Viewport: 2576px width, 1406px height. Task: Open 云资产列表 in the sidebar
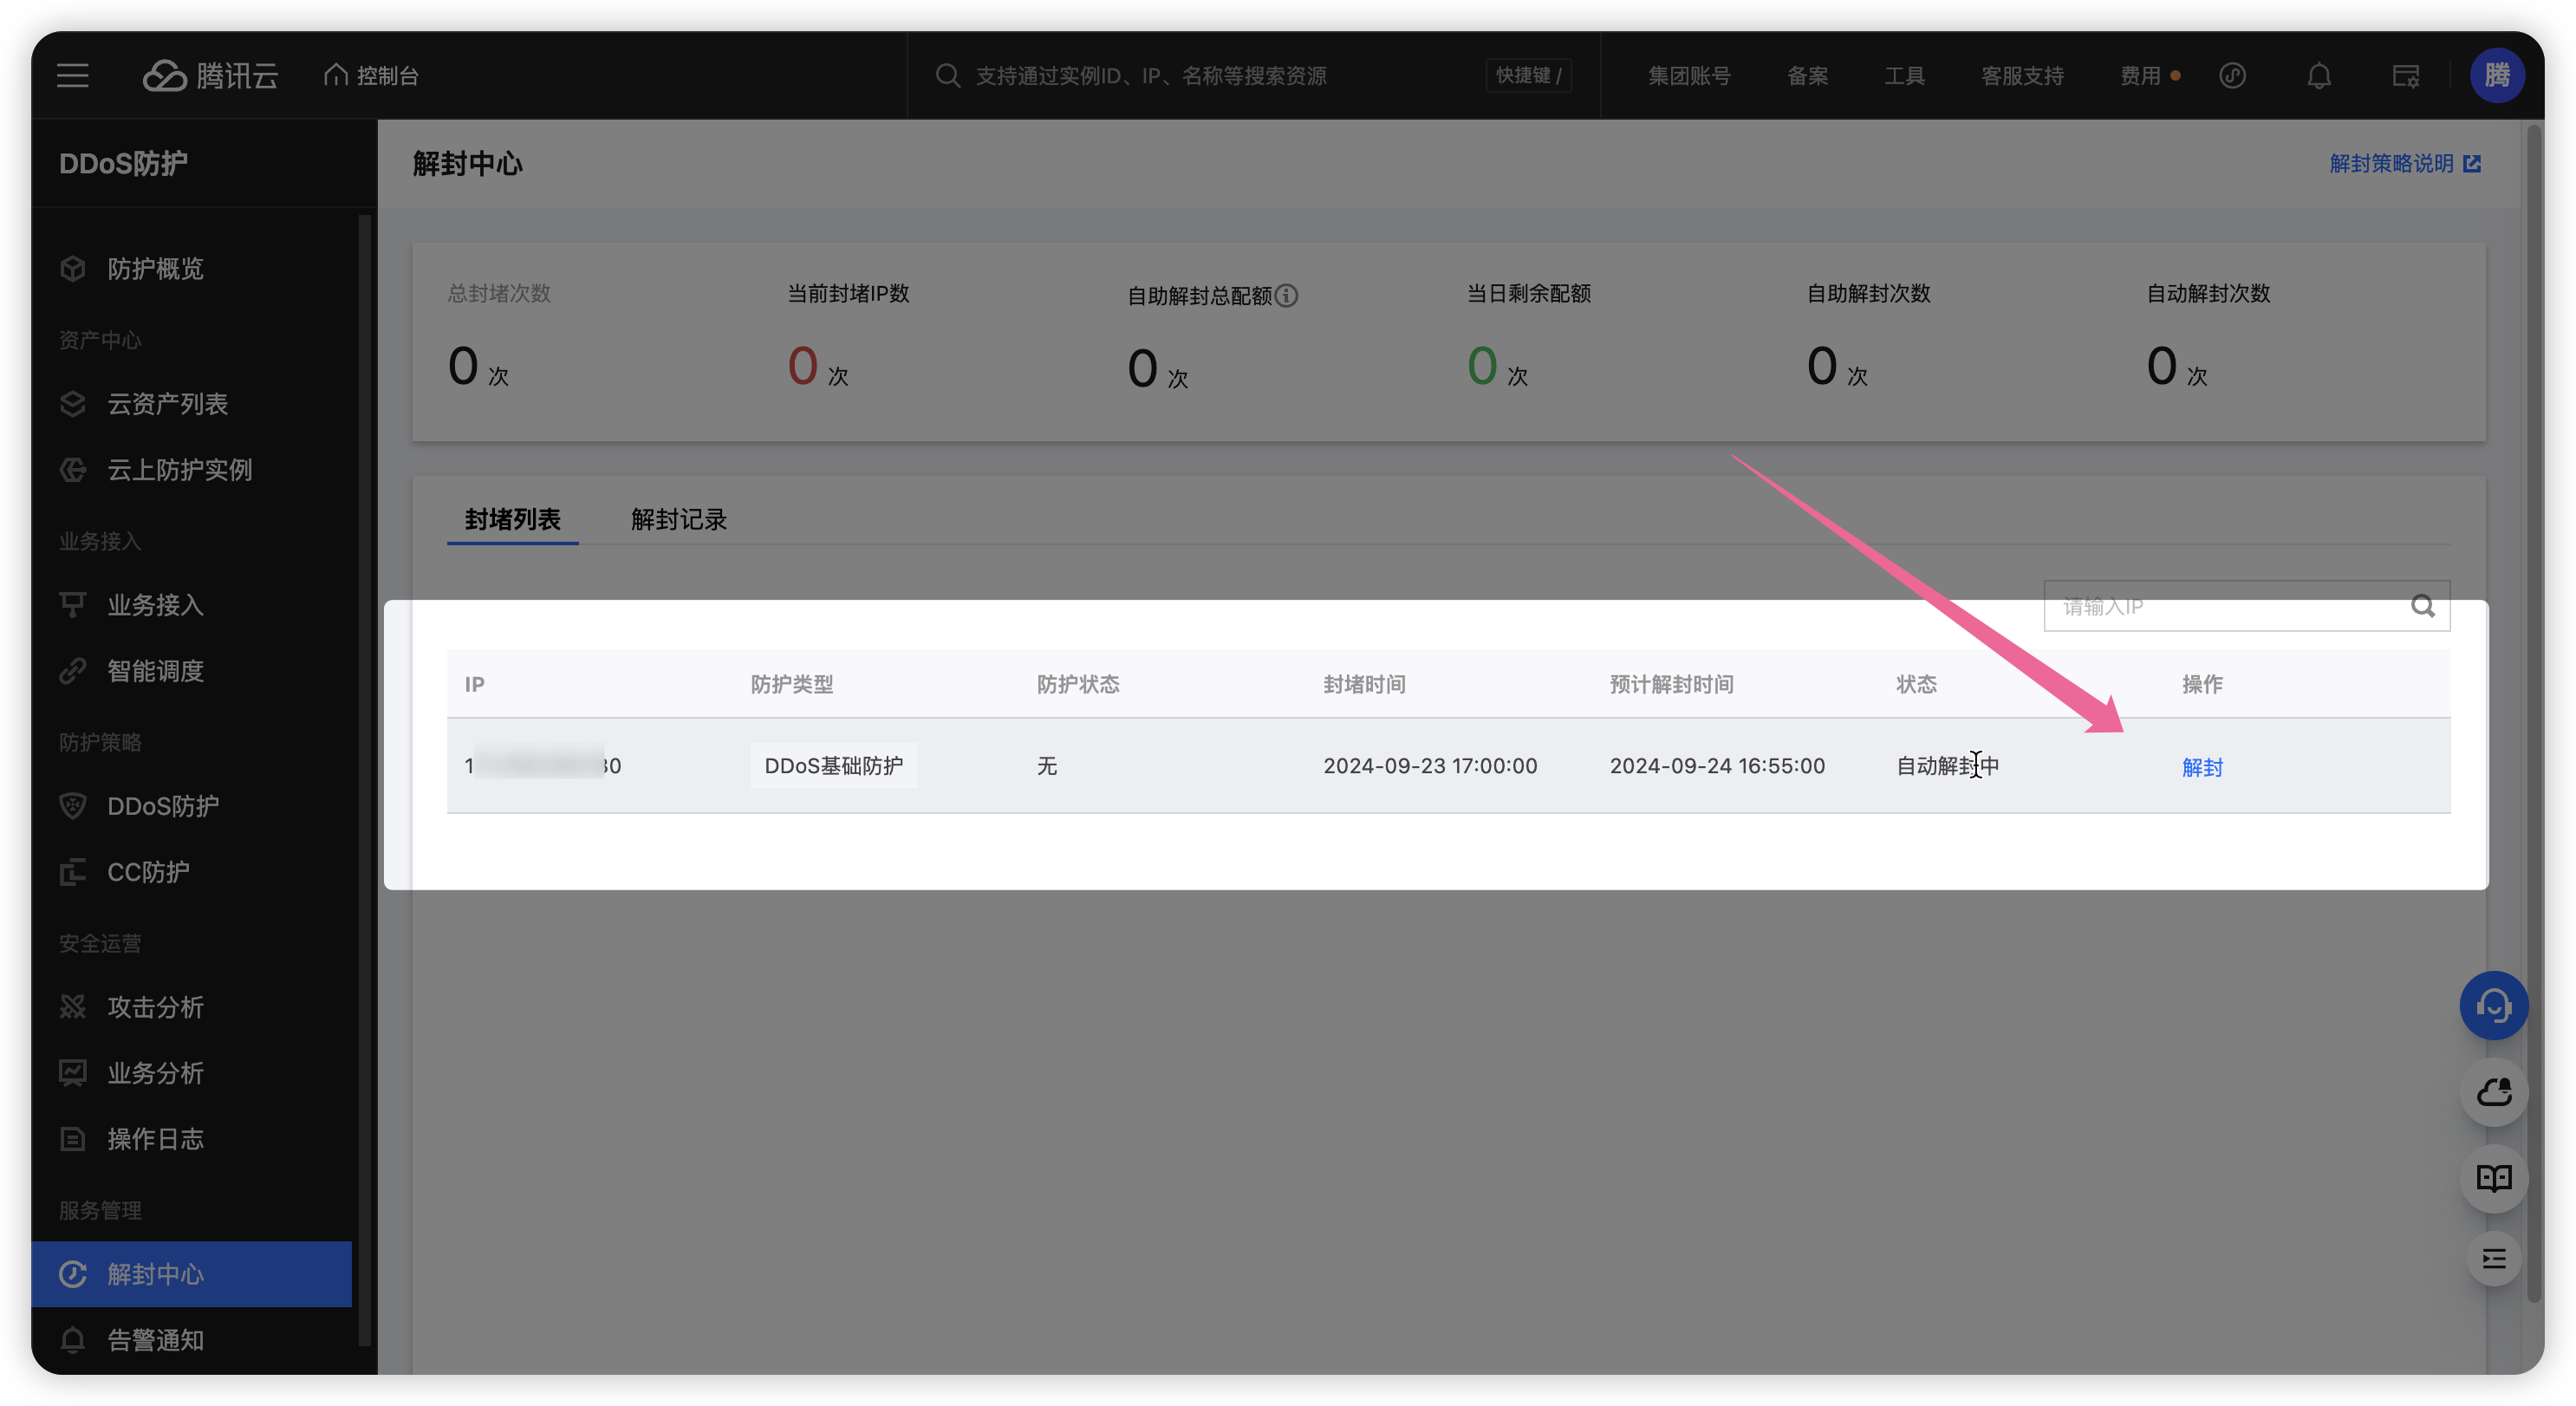point(192,404)
